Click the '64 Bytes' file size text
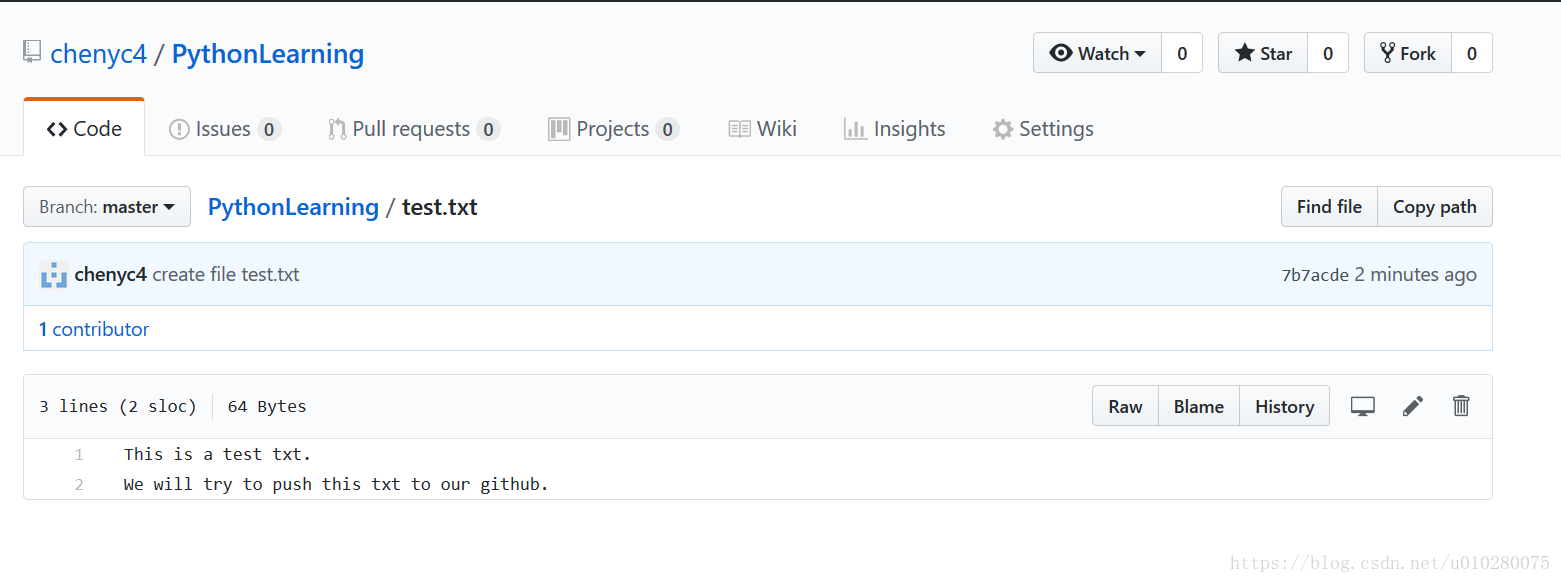The image size is (1561, 583). click(x=267, y=406)
